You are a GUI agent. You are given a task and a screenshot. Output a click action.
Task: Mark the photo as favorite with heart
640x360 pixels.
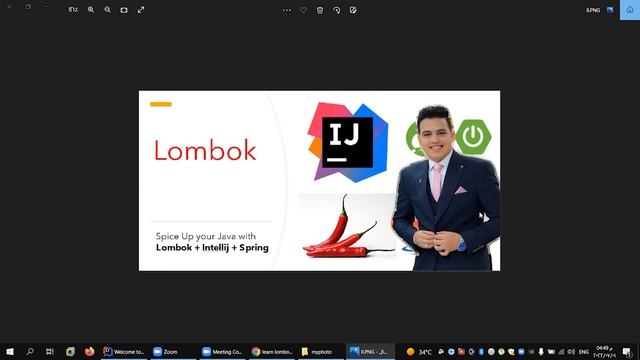point(303,10)
